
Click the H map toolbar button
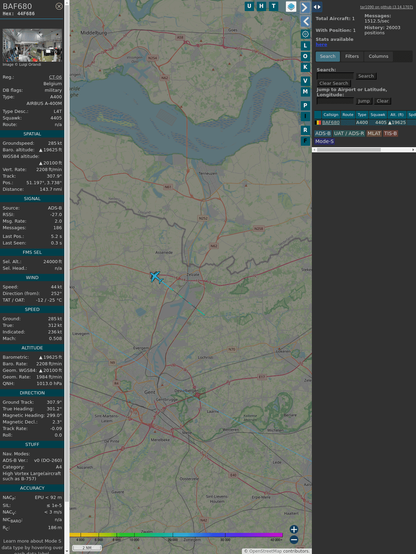[262, 6]
